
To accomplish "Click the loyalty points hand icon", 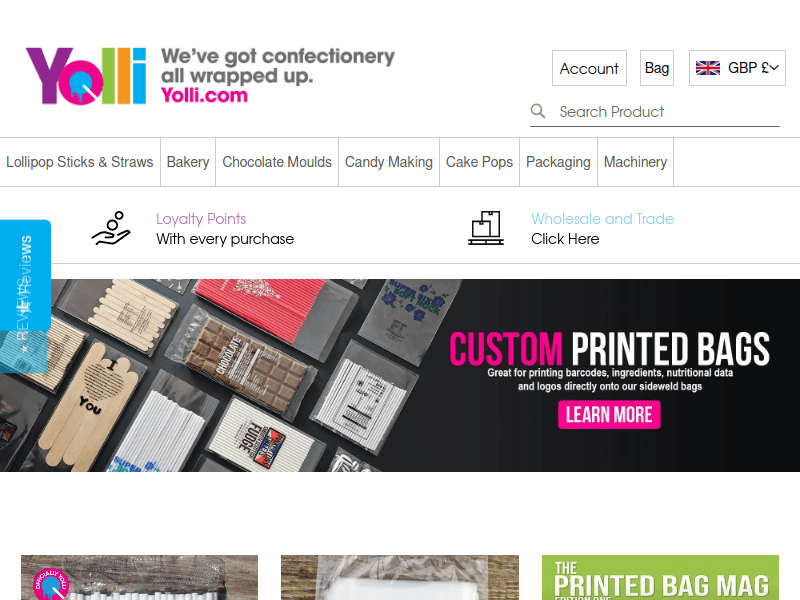I will pos(111,228).
